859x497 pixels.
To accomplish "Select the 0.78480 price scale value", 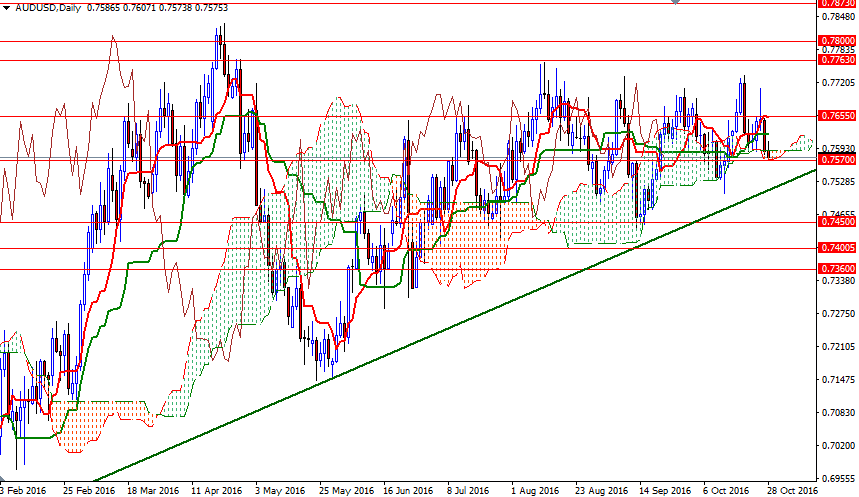I will [x=838, y=16].
